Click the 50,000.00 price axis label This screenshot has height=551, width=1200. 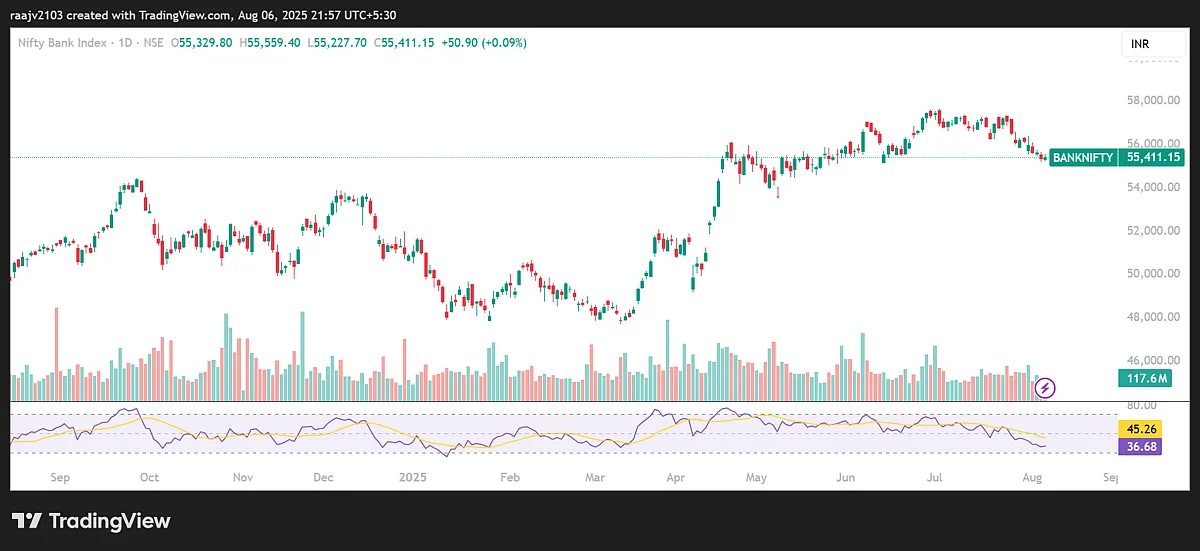(x=1153, y=273)
